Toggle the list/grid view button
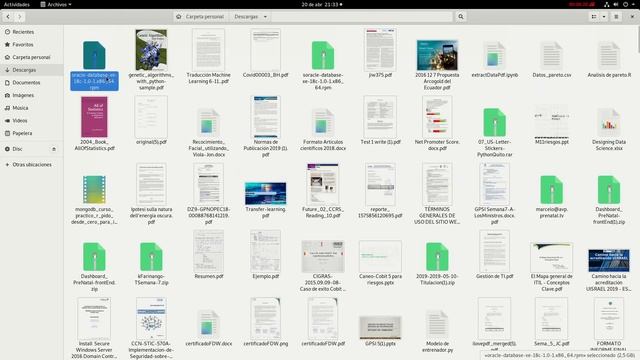Screen dimensions: 640x360 coord(594,17)
